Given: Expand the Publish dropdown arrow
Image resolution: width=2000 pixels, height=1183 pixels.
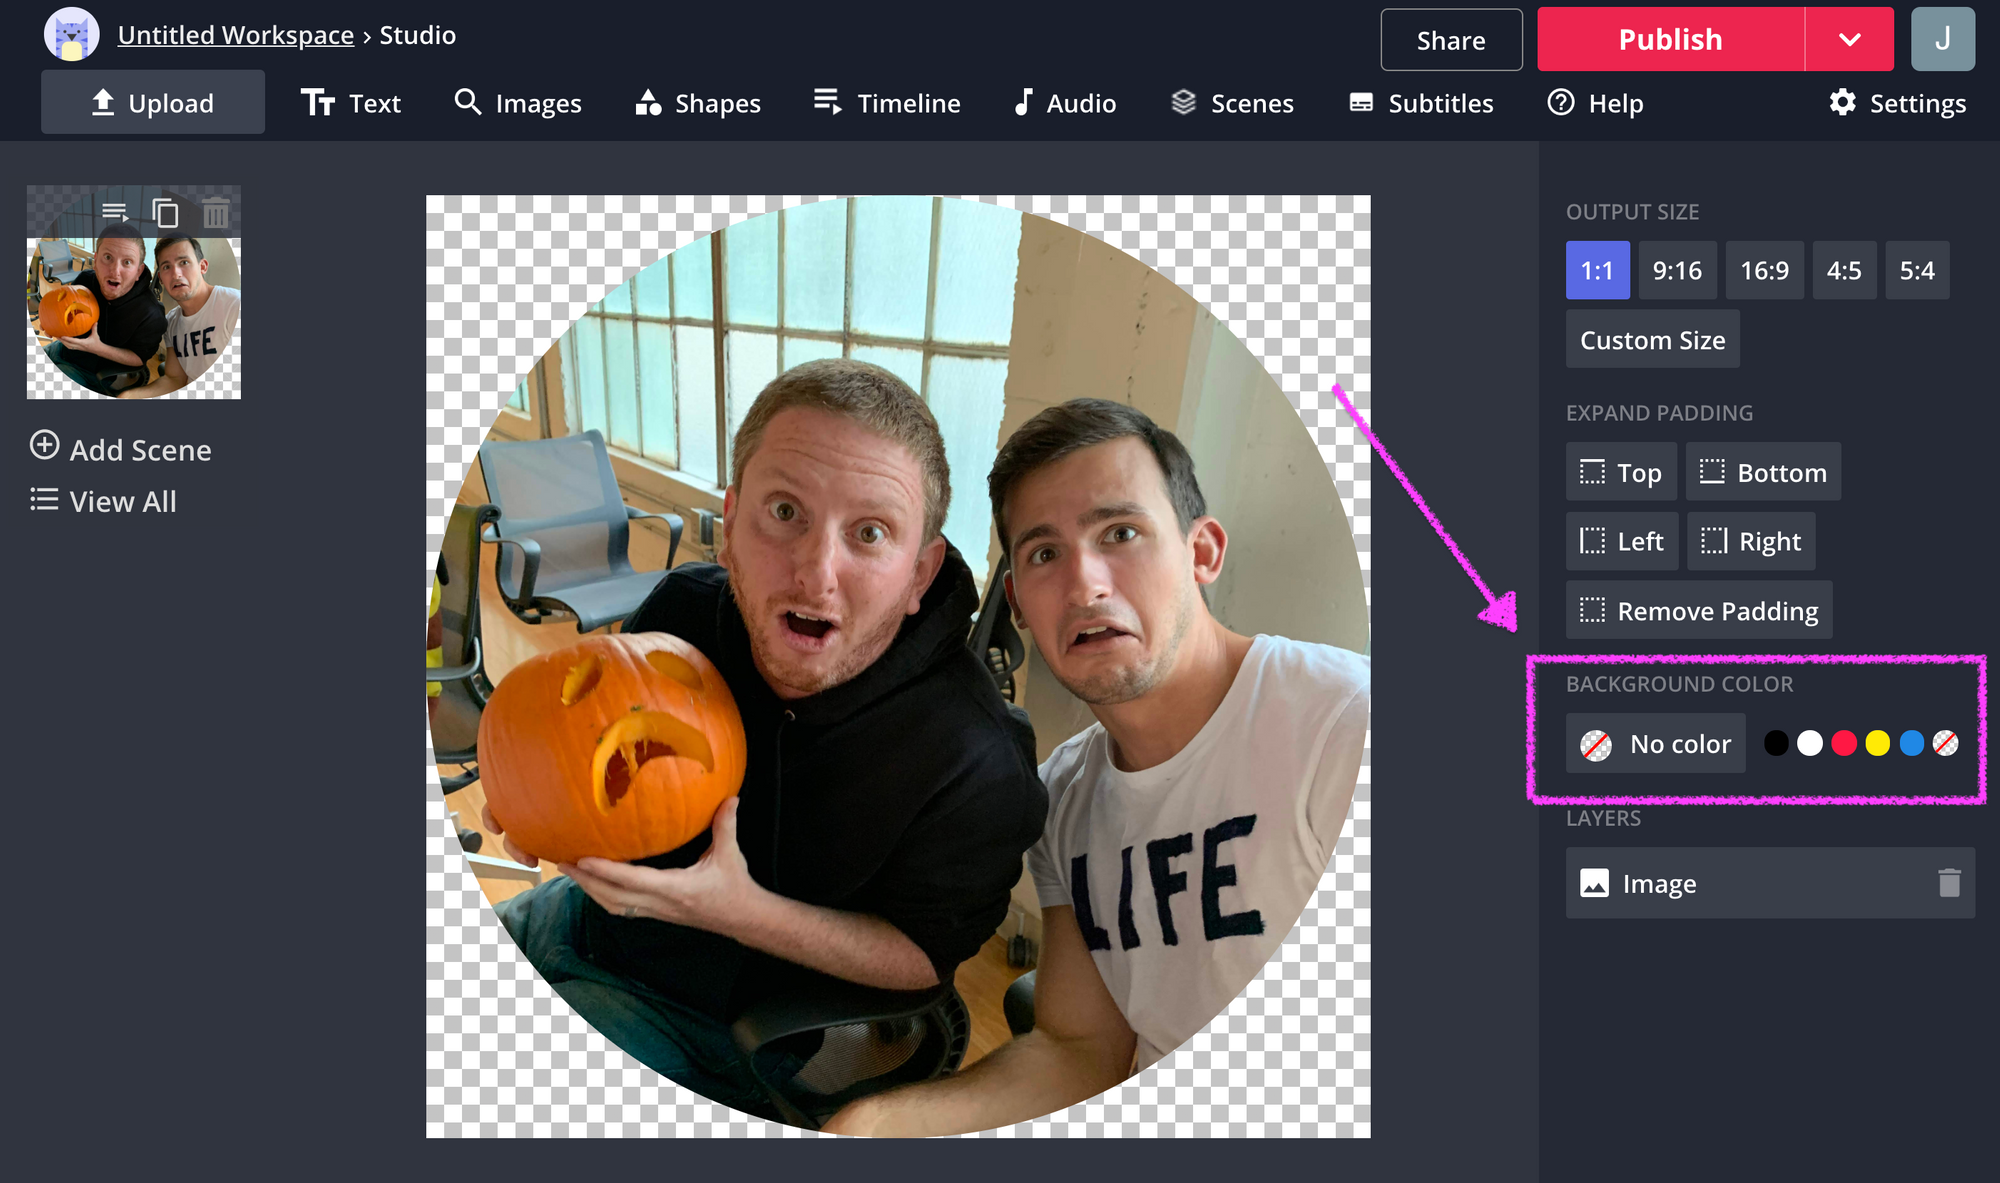Looking at the screenshot, I should coord(1849,39).
